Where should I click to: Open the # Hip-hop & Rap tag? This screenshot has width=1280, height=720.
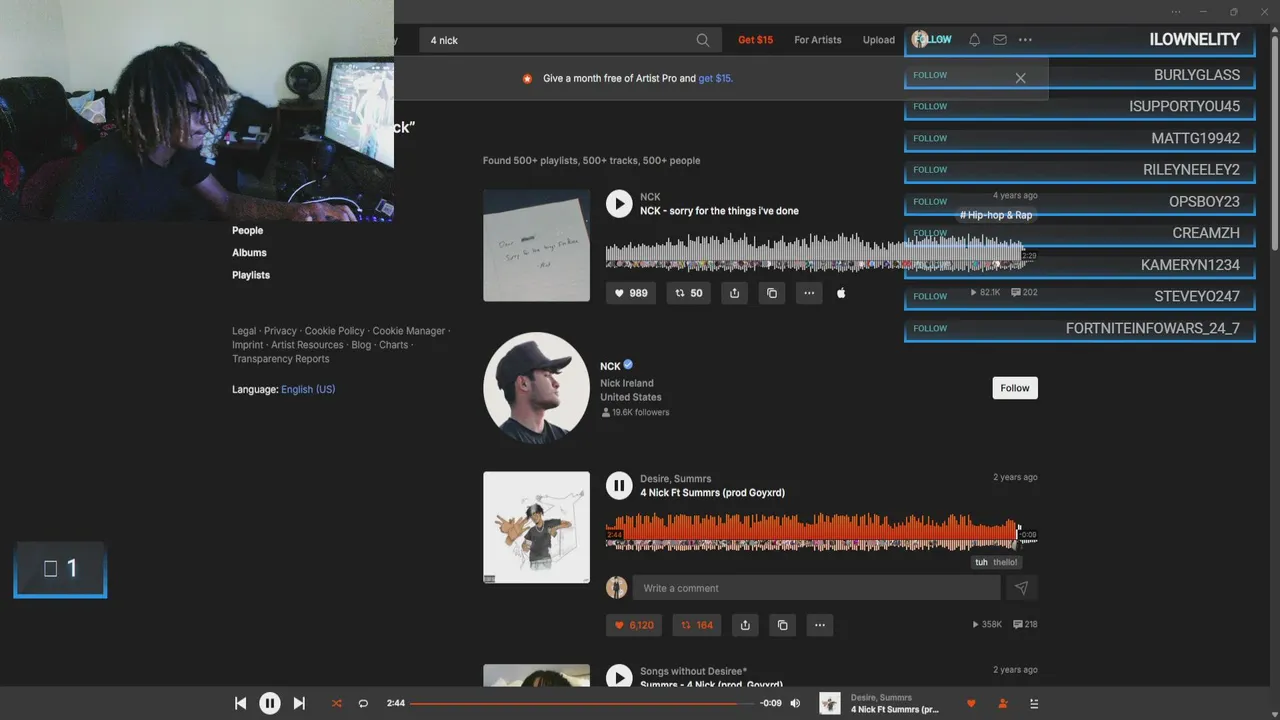click(996, 215)
